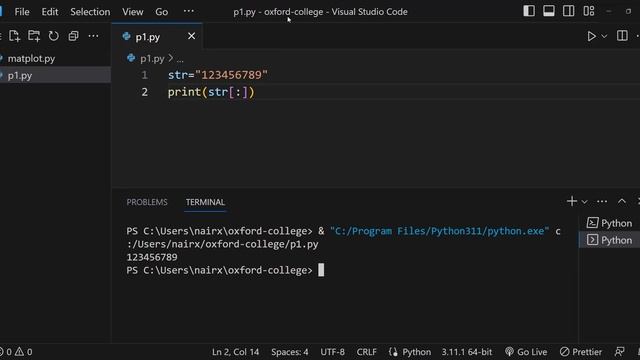Image resolution: width=640 pixels, height=360 pixels.
Task: Close the p1.py editor tab
Action: (x=191, y=36)
